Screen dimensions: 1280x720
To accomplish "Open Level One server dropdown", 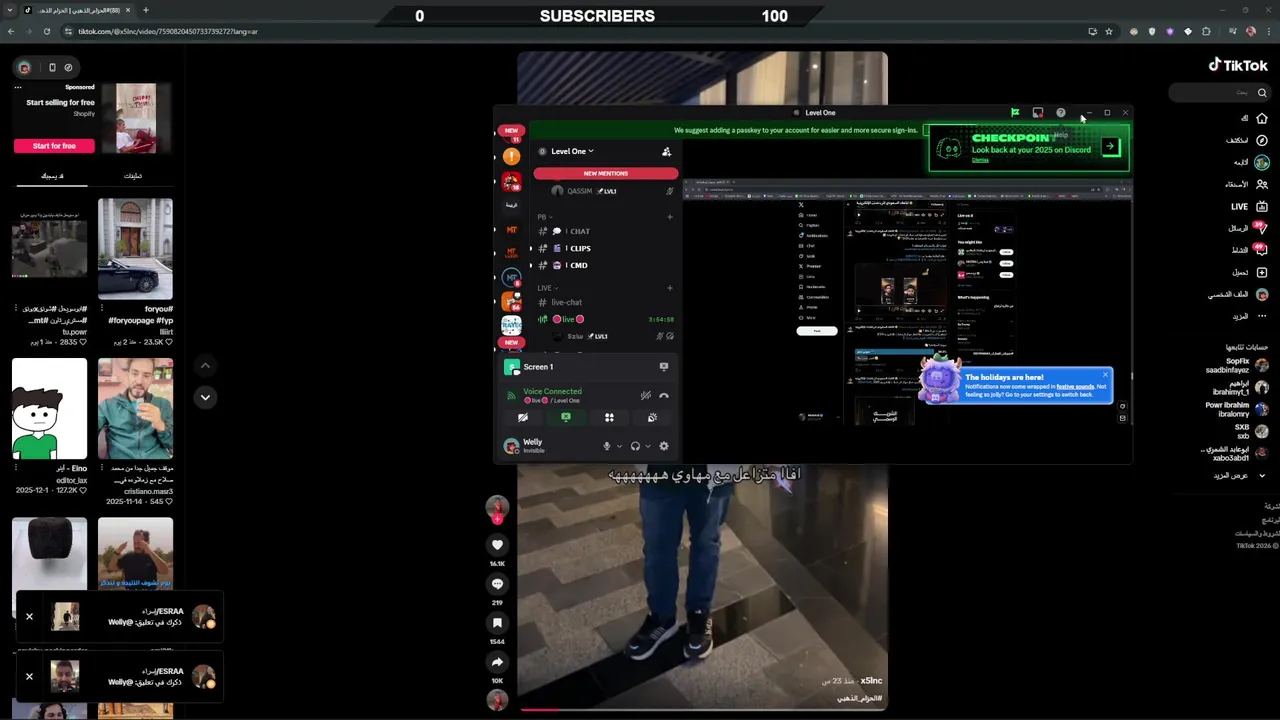I will (573, 151).
